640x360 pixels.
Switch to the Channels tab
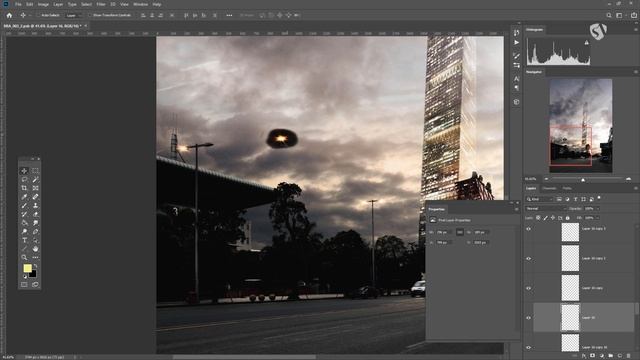[x=549, y=189]
